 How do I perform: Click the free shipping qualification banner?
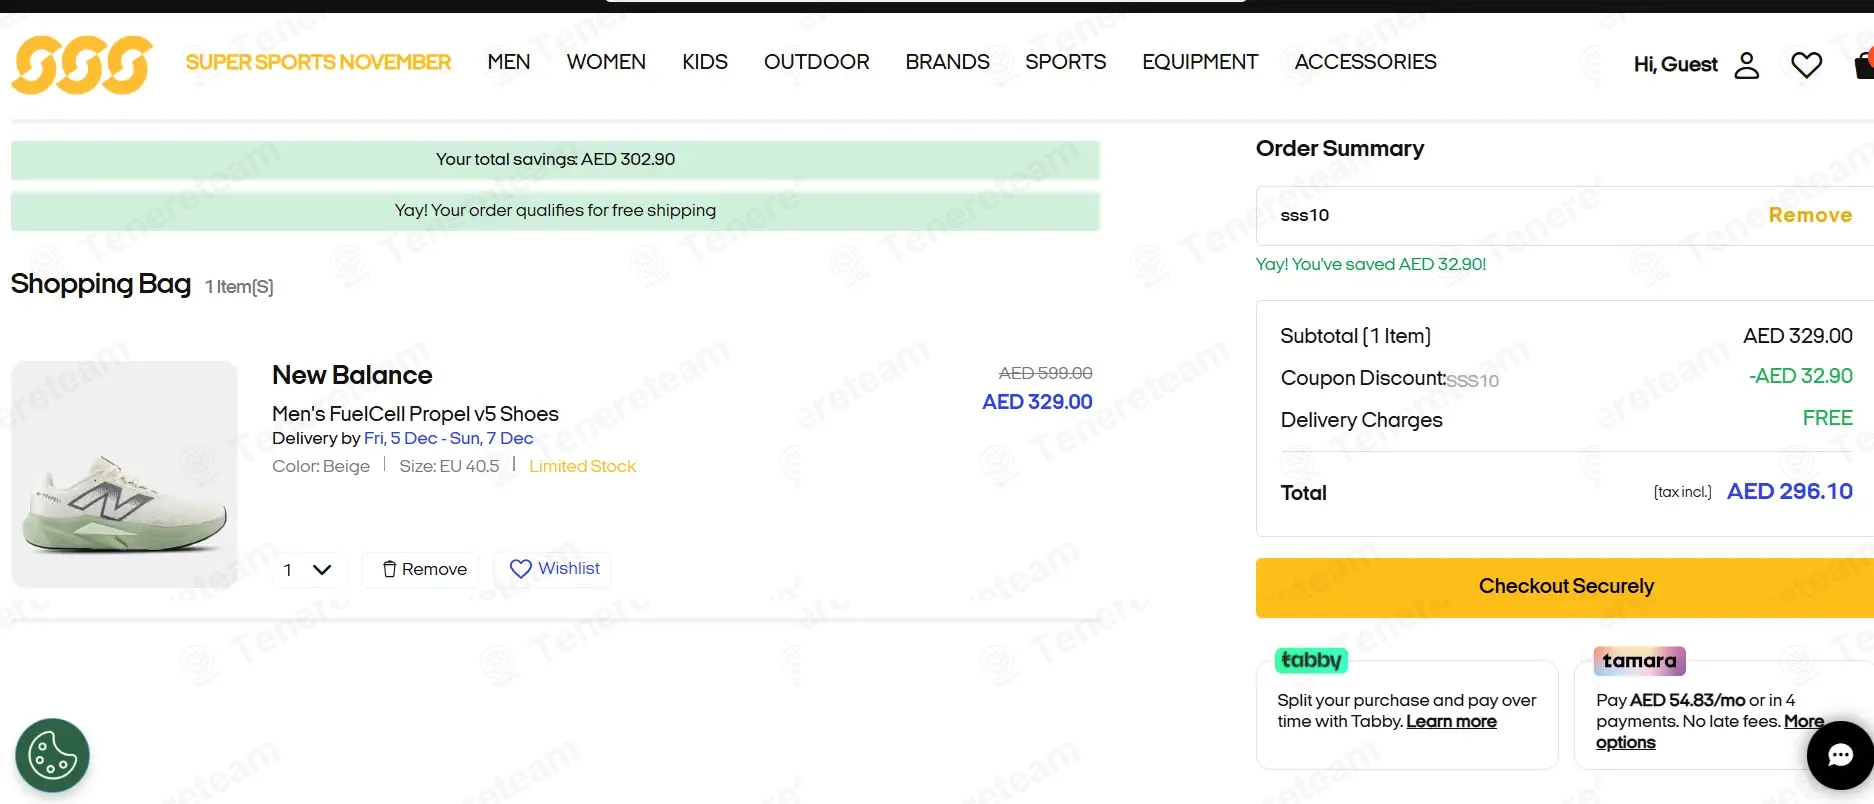point(555,211)
